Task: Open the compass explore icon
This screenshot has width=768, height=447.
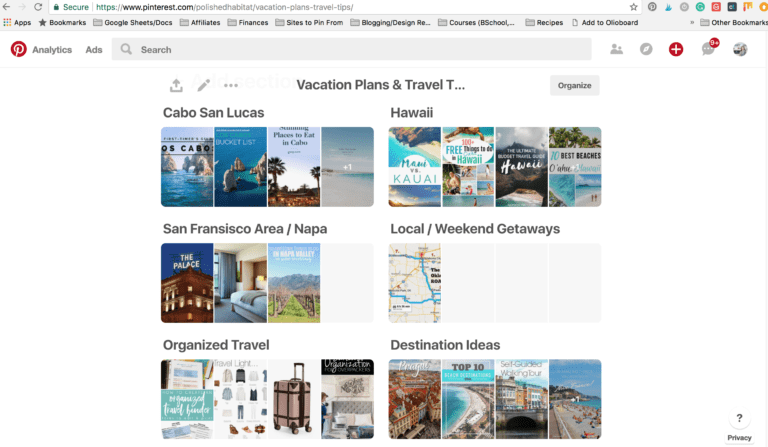Action: click(x=646, y=49)
